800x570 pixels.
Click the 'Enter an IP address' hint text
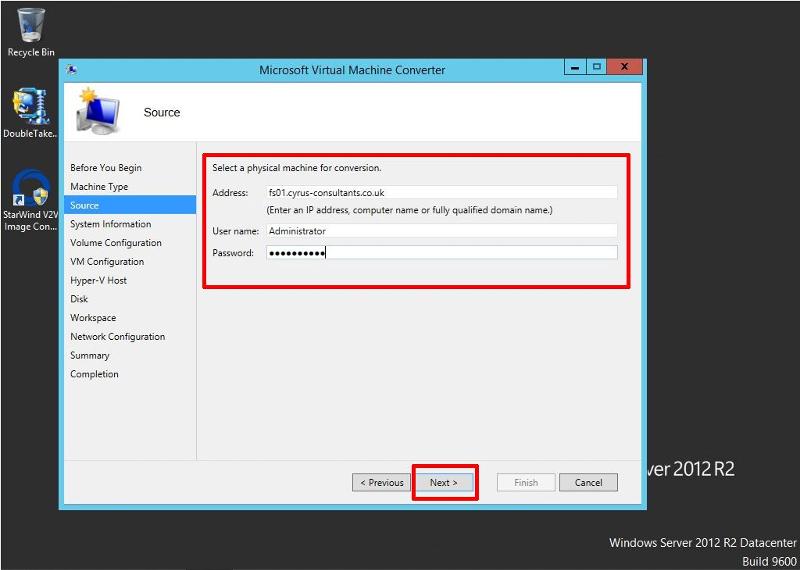pos(409,210)
